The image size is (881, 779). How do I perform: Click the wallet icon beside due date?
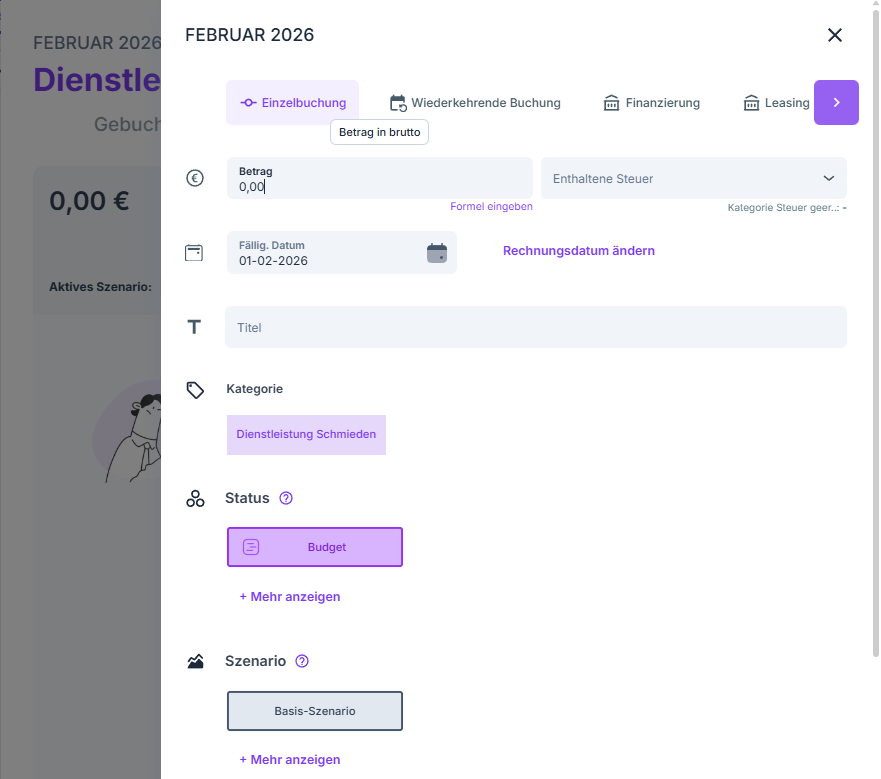tap(194, 252)
